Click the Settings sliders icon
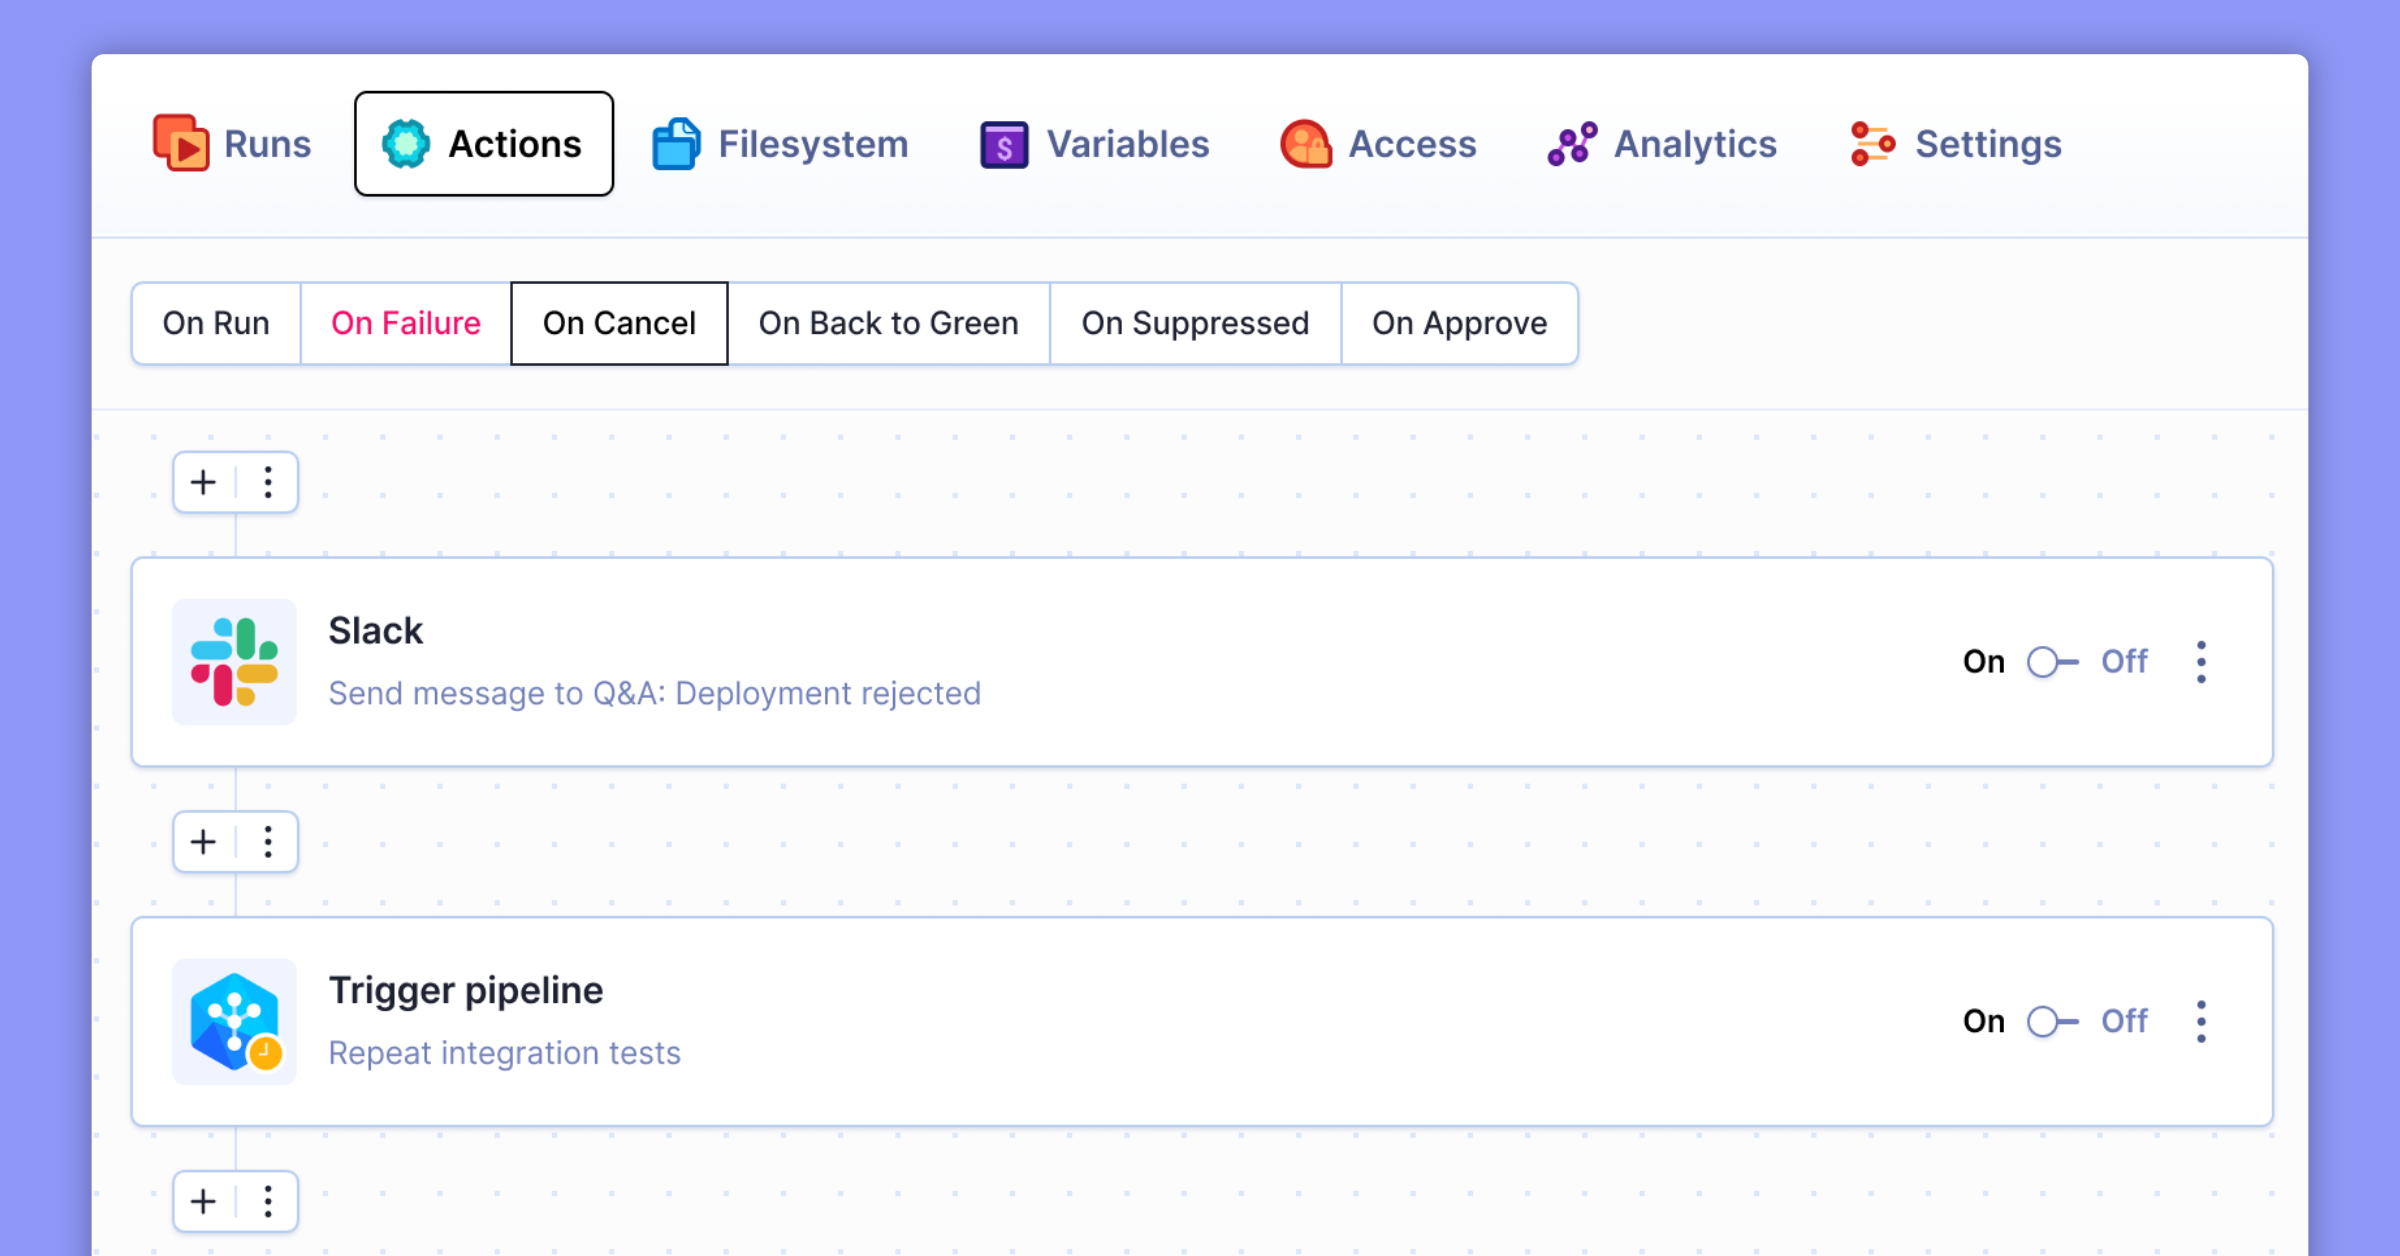The width and height of the screenshot is (2400, 1256). click(x=1872, y=144)
